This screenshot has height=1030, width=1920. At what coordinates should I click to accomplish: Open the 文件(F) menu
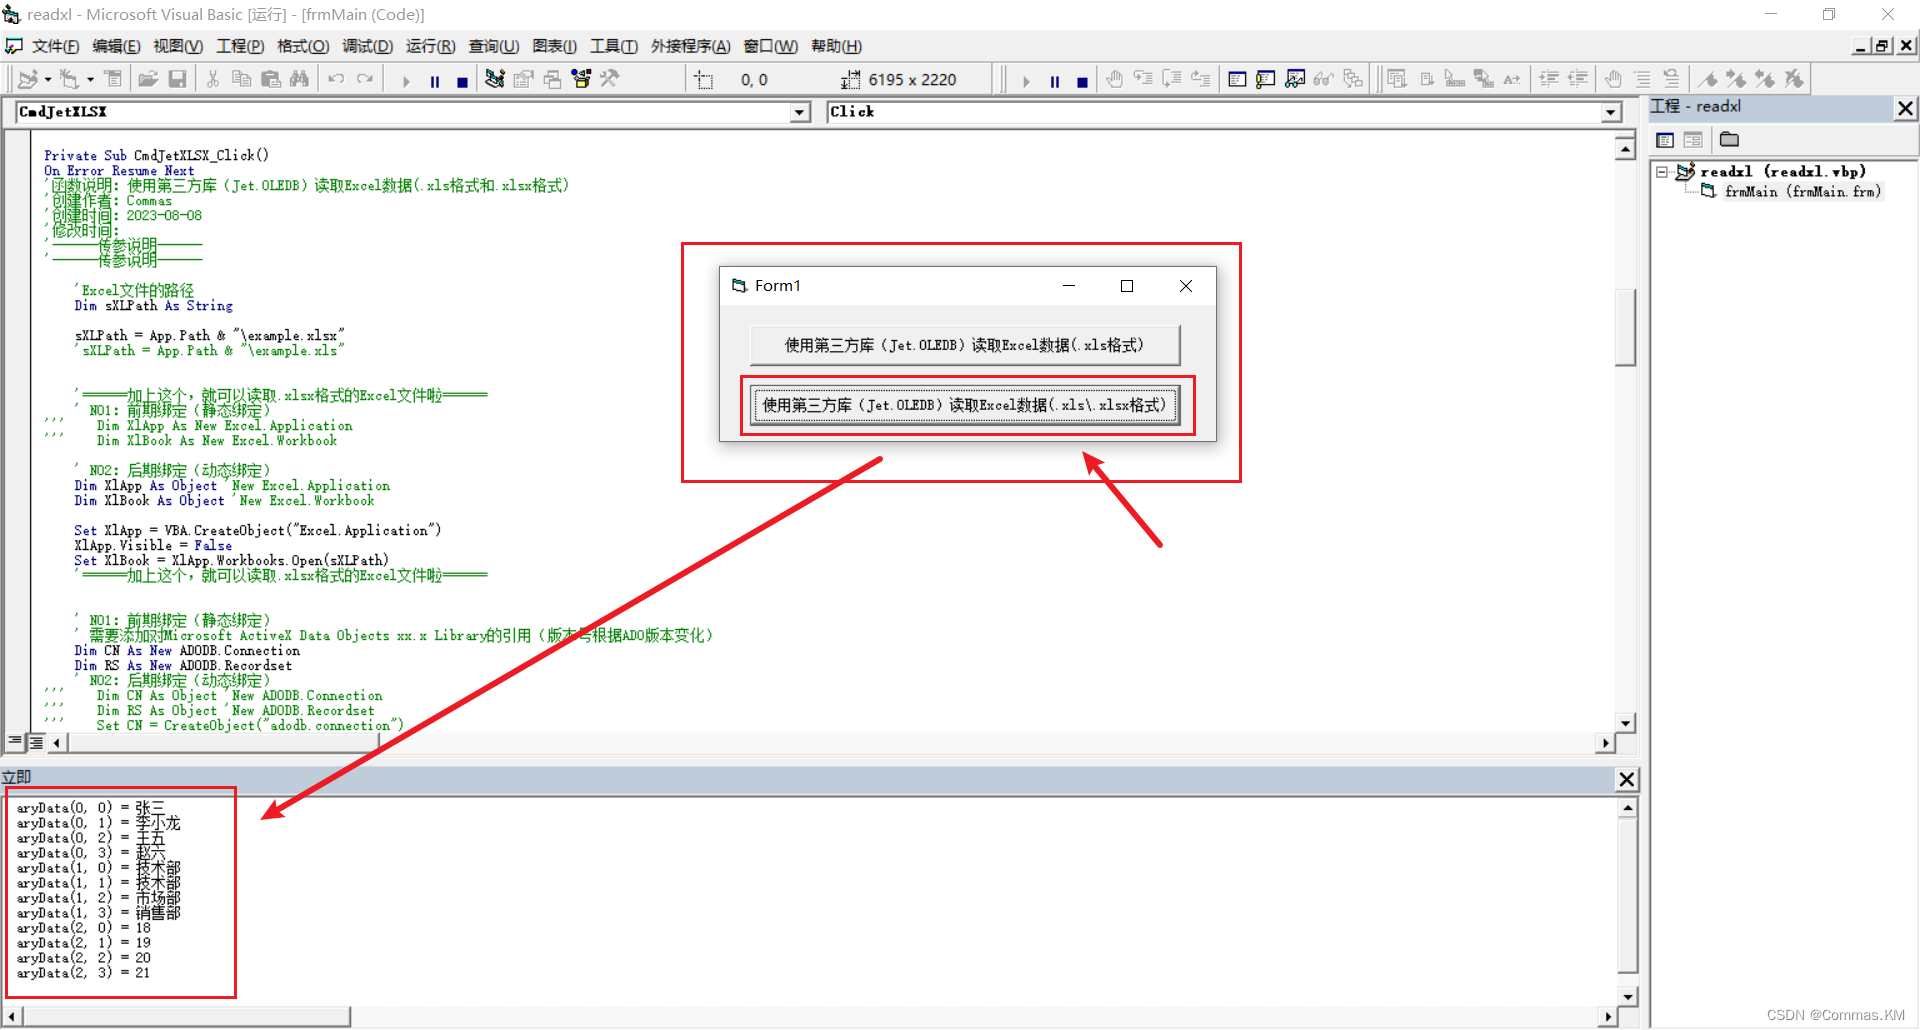tap(55, 46)
